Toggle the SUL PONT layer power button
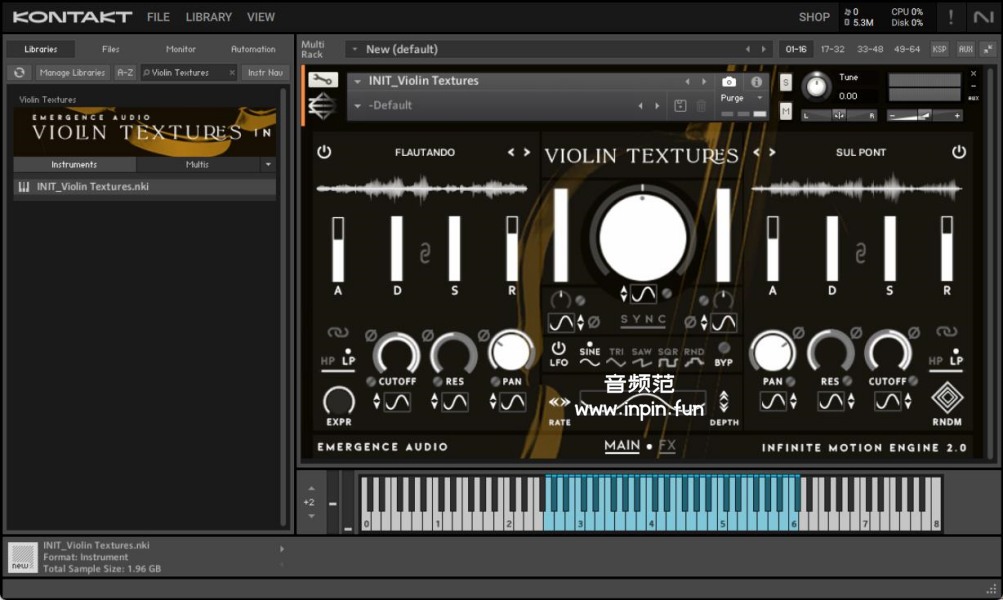 958,152
